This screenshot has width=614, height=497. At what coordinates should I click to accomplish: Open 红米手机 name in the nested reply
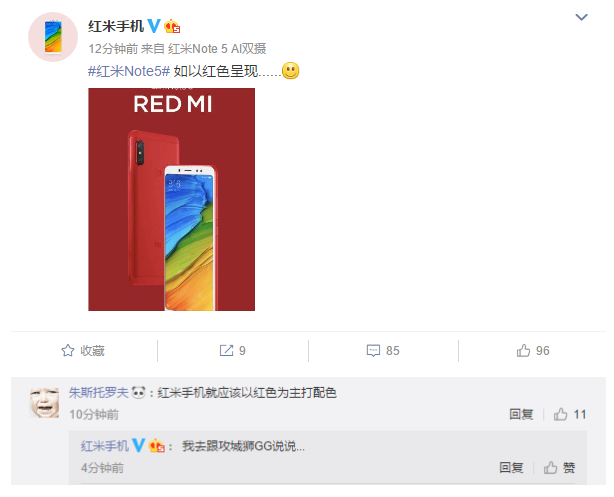(105, 446)
